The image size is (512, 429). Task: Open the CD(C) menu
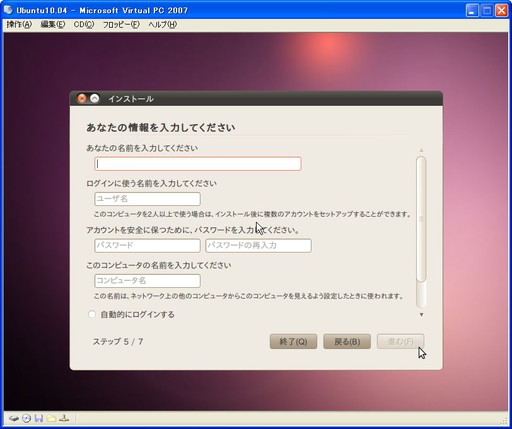(84, 25)
